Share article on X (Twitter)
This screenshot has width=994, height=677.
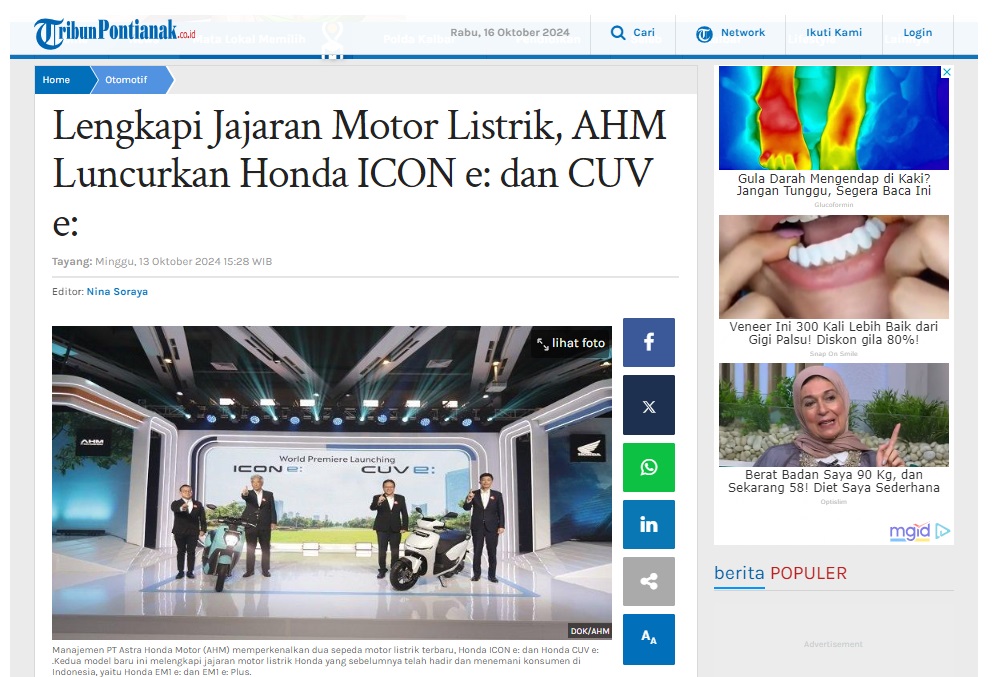pyautogui.click(x=649, y=406)
